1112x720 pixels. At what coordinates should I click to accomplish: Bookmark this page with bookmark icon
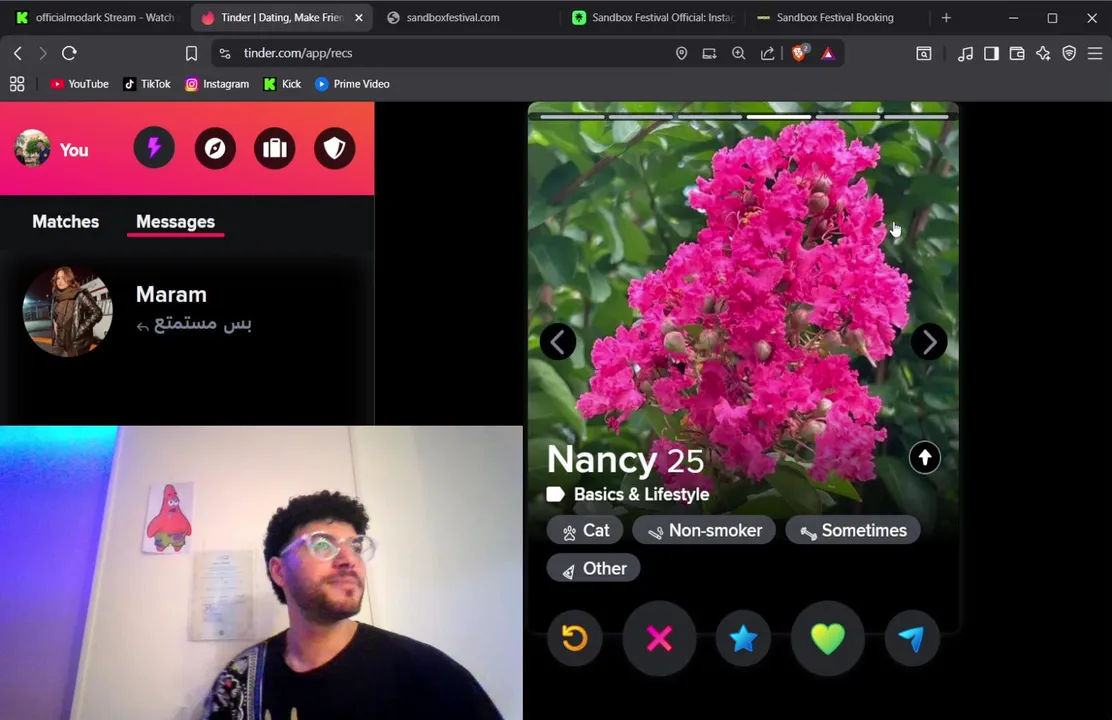(191, 53)
